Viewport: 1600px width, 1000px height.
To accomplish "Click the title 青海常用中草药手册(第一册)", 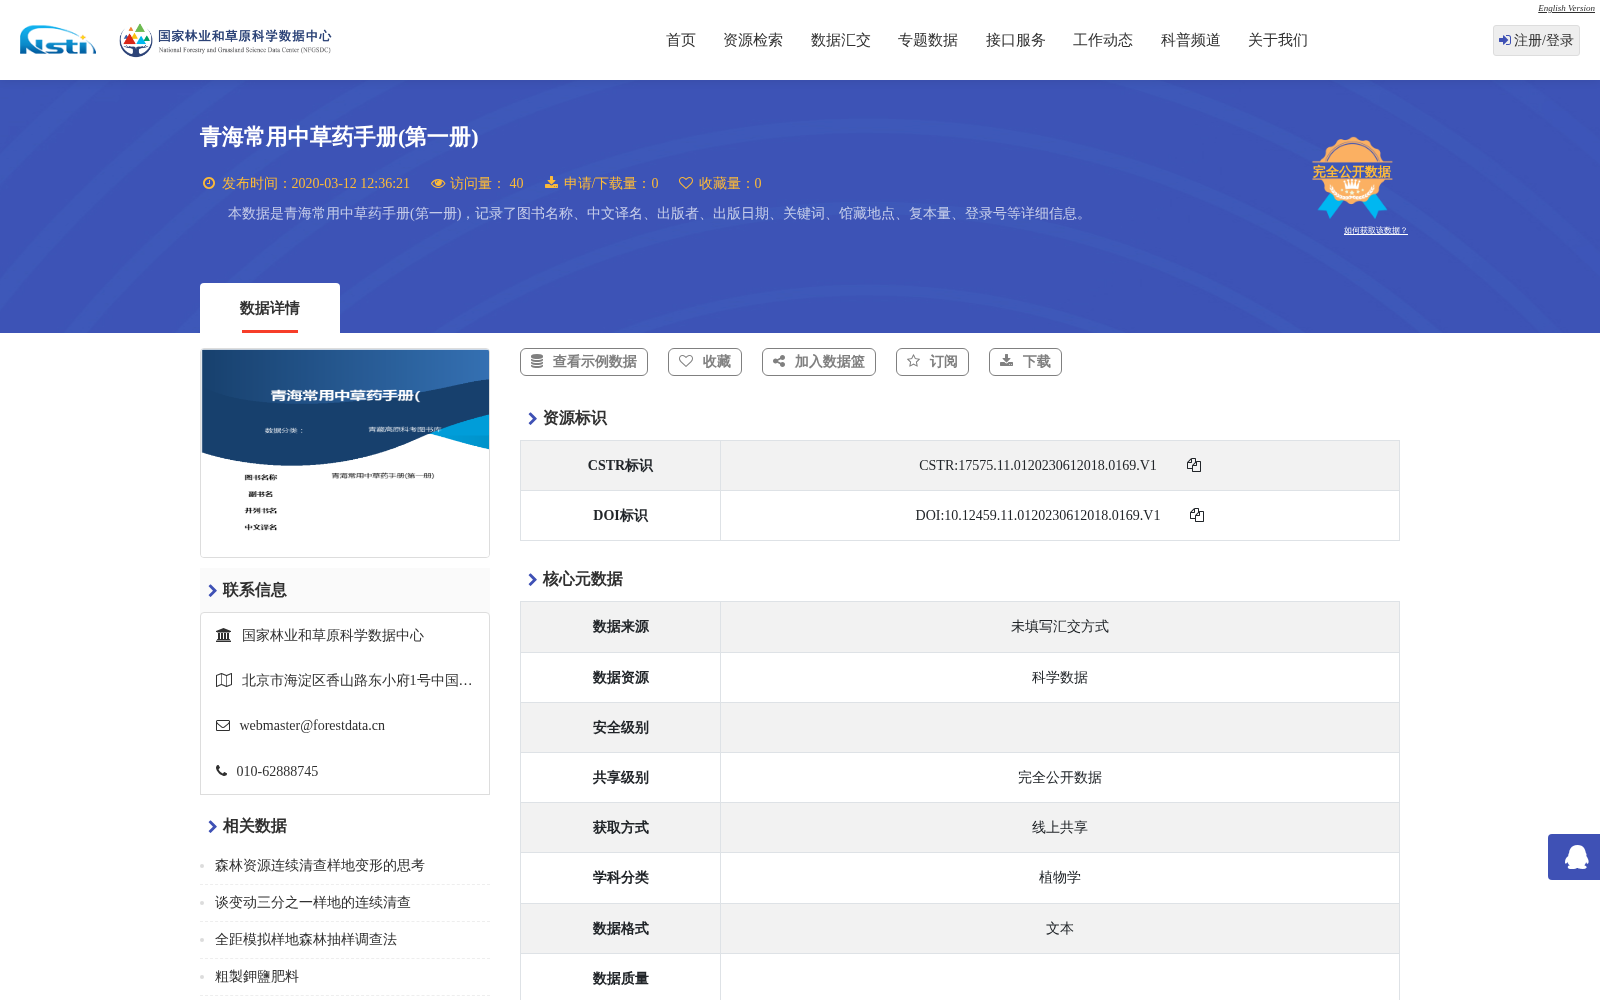I will [339, 137].
